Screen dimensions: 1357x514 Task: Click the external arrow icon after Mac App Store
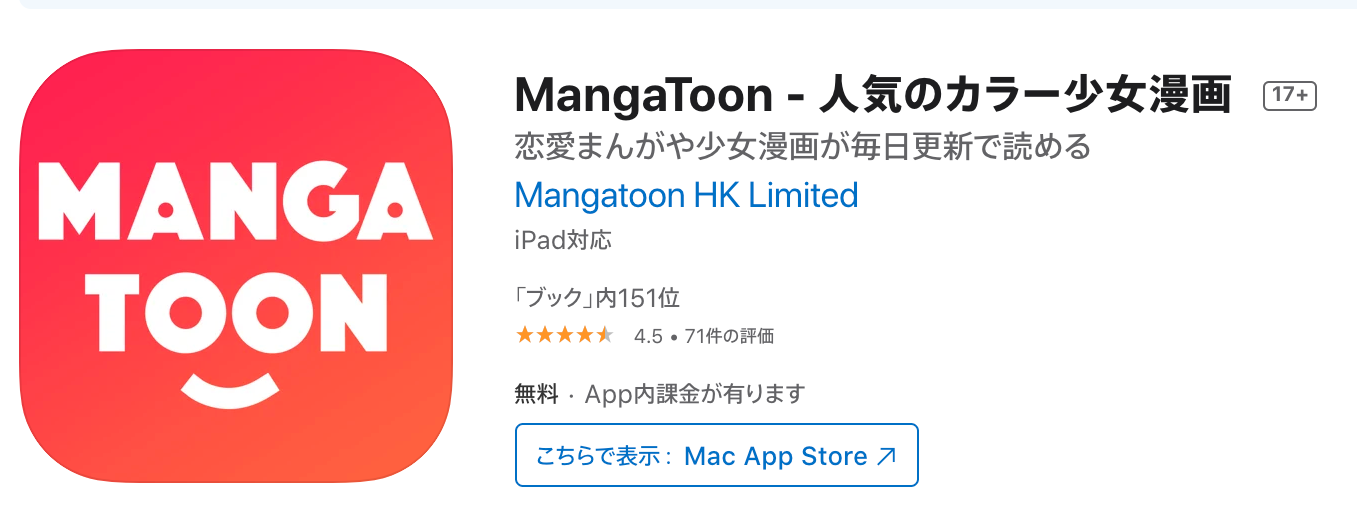886,457
